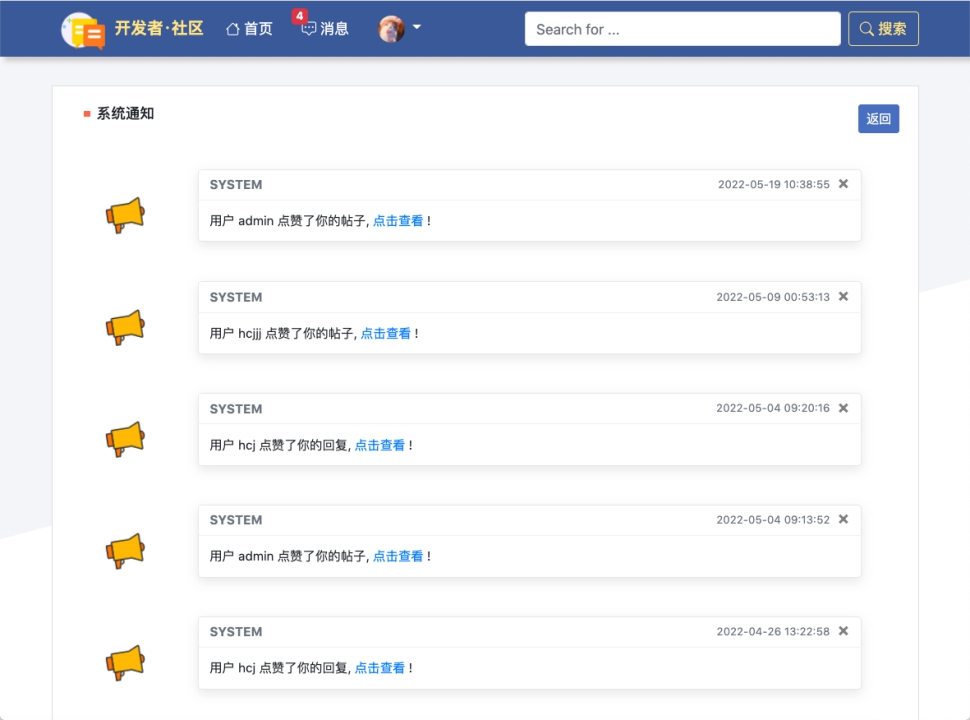Click the user avatar picture
The image size is (970, 720).
point(392,28)
